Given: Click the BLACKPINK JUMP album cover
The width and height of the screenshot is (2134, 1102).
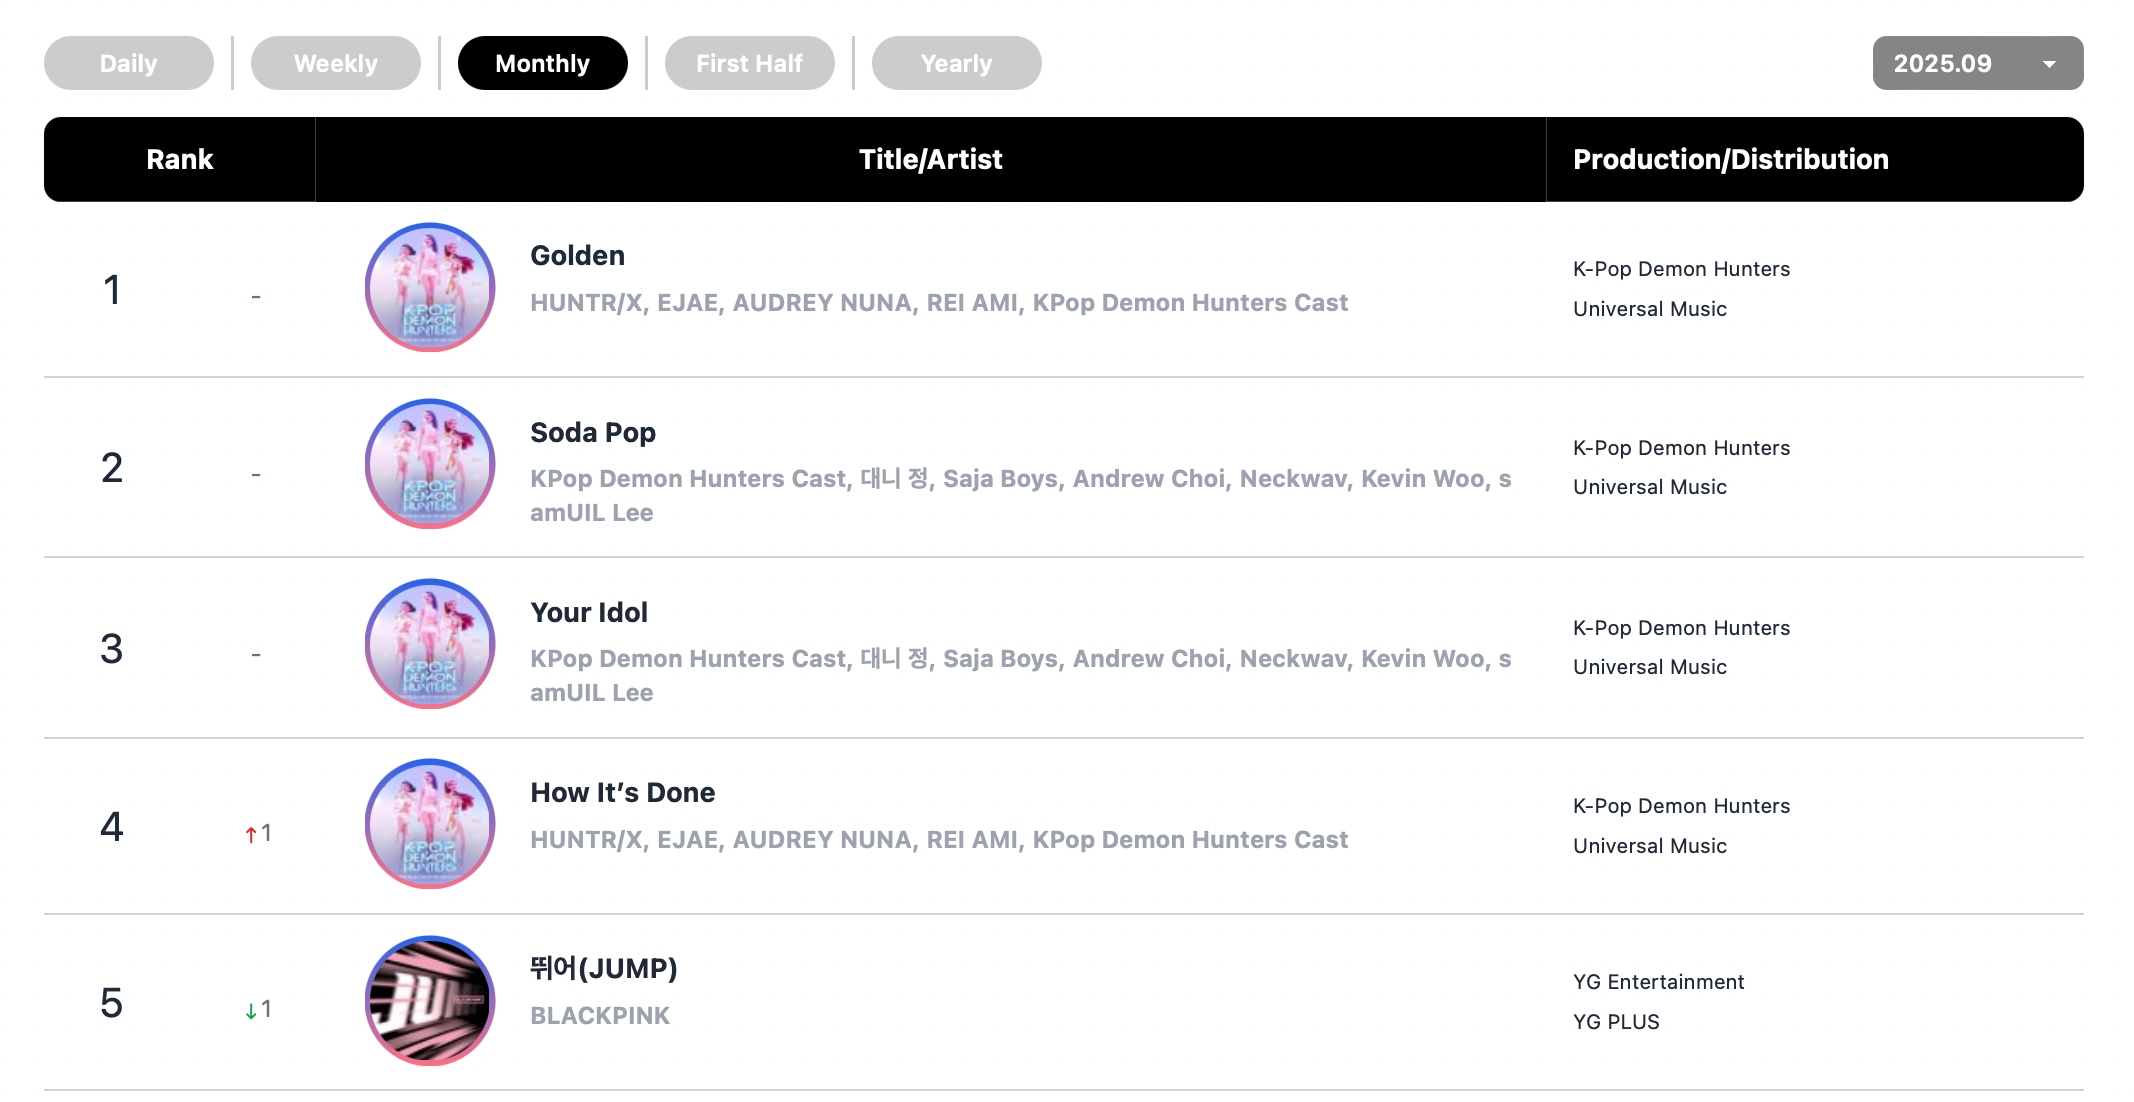Looking at the screenshot, I should [x=430, y=1001].
